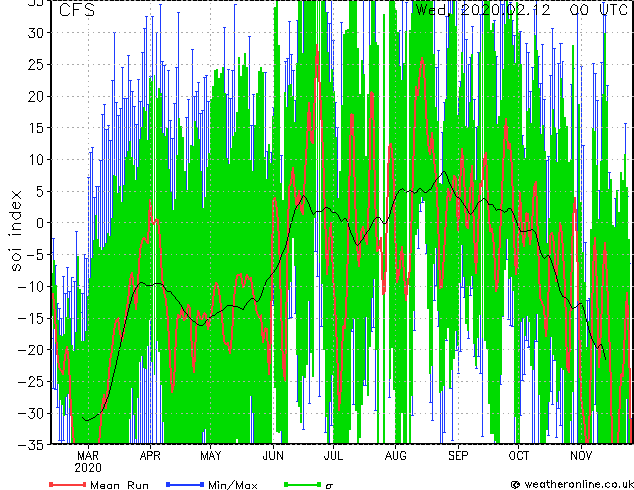Click the sigma legend symbol

[329, 486]
